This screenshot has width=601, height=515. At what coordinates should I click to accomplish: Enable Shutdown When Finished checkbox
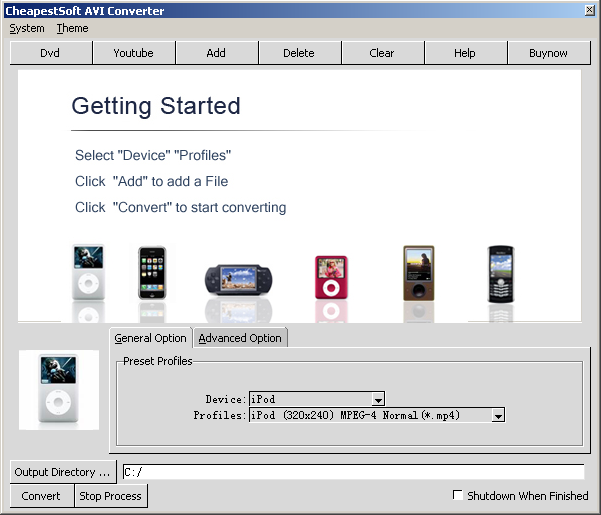pos(458,495)
